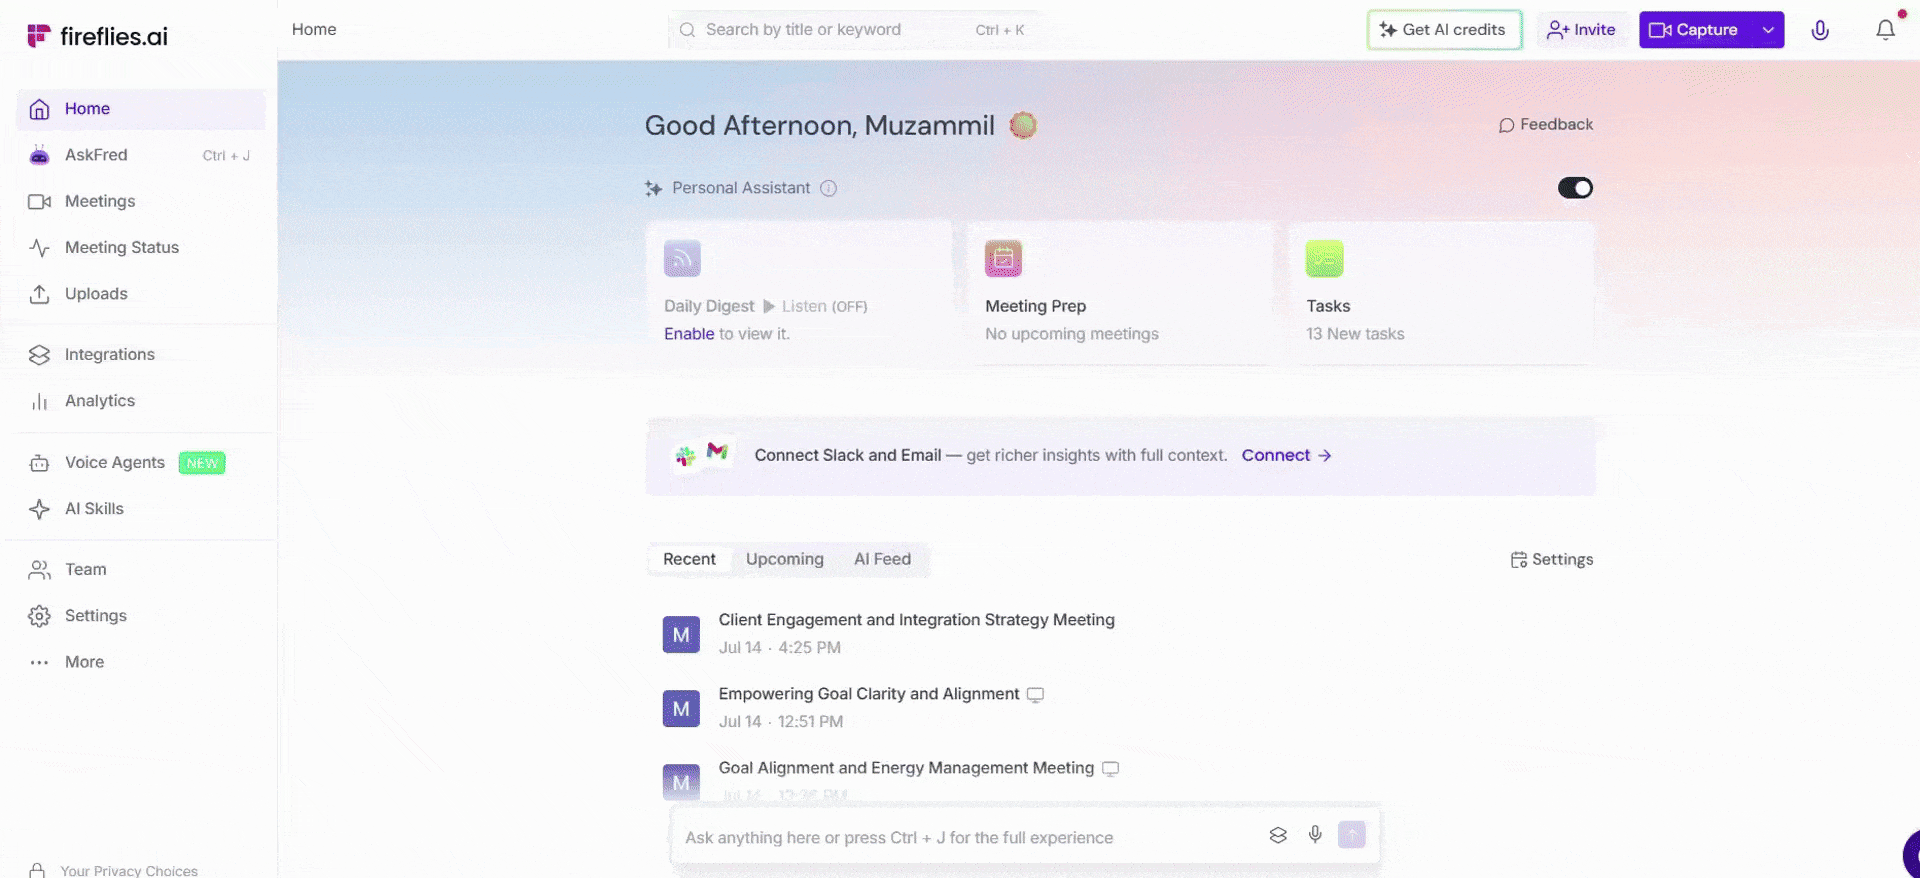Click the Daily Digest card icon
This screenshot has width=1920, height=878.
pos(682,258)
